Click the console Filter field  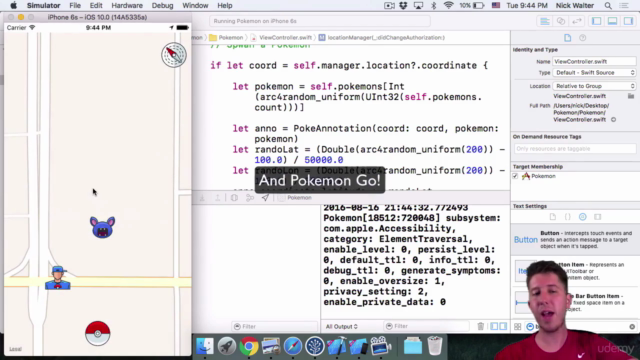tap(427, 326)
